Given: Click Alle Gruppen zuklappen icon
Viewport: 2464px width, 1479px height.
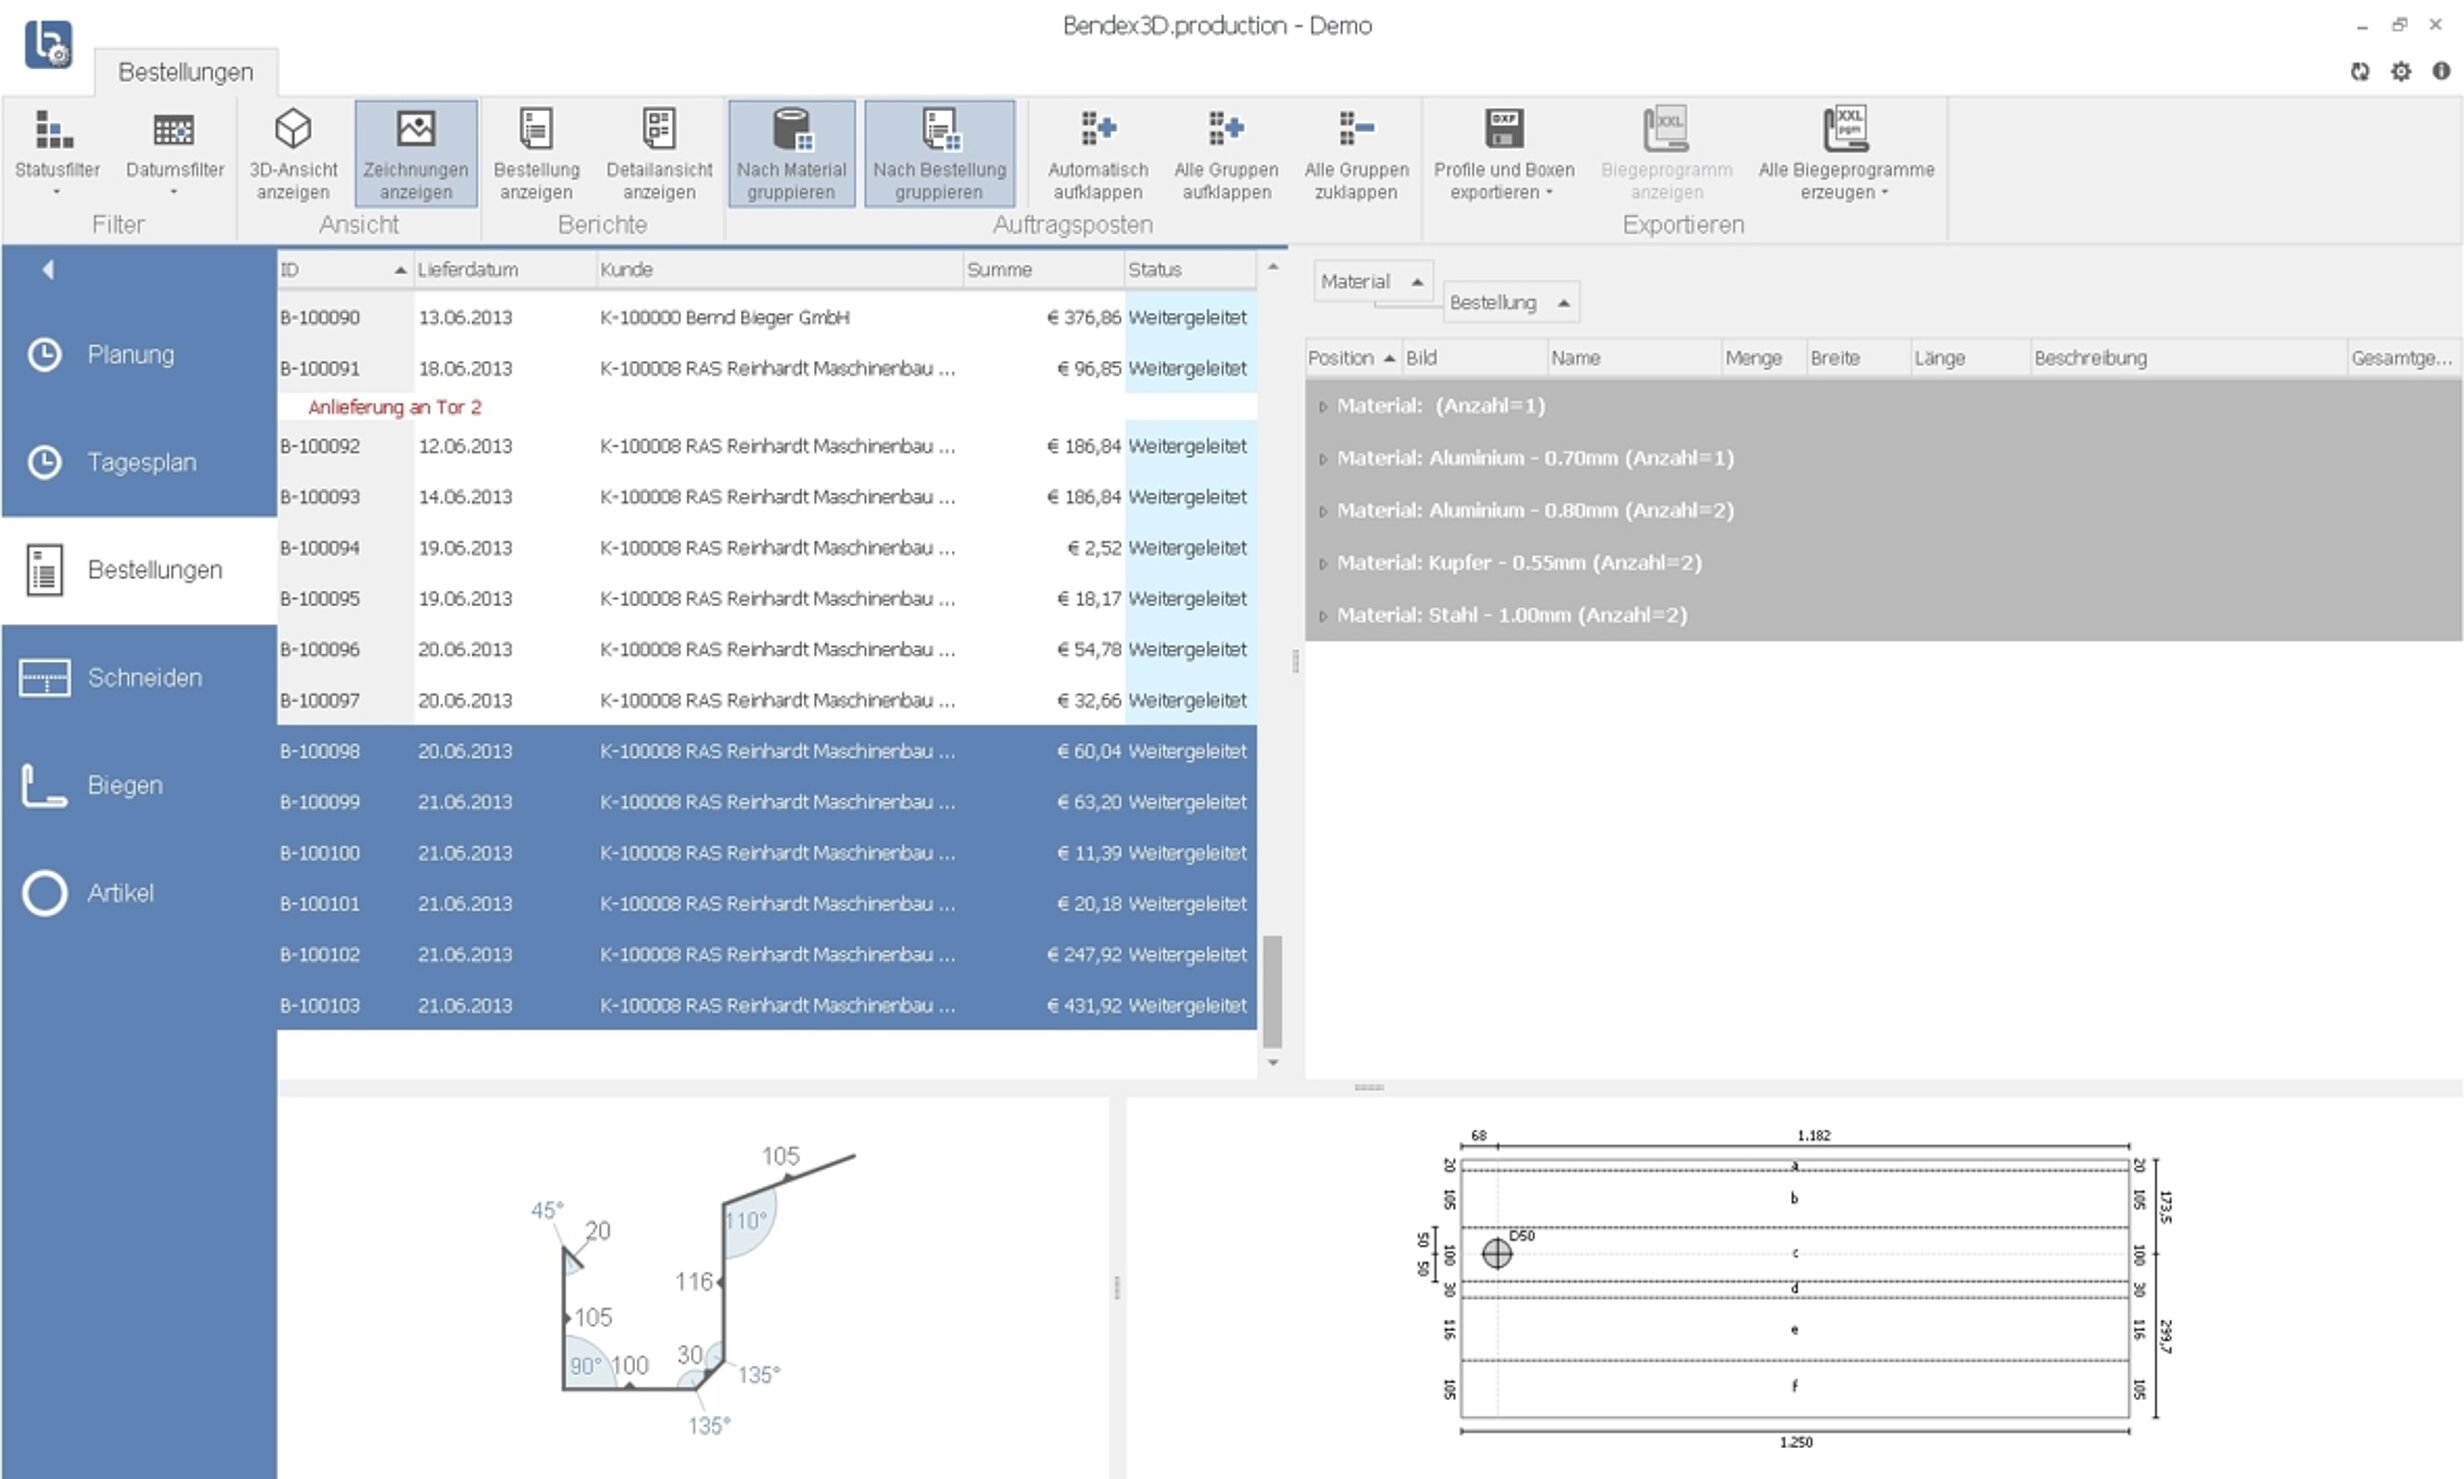Looking at the screenshot, I should [x=1356, y=130].
